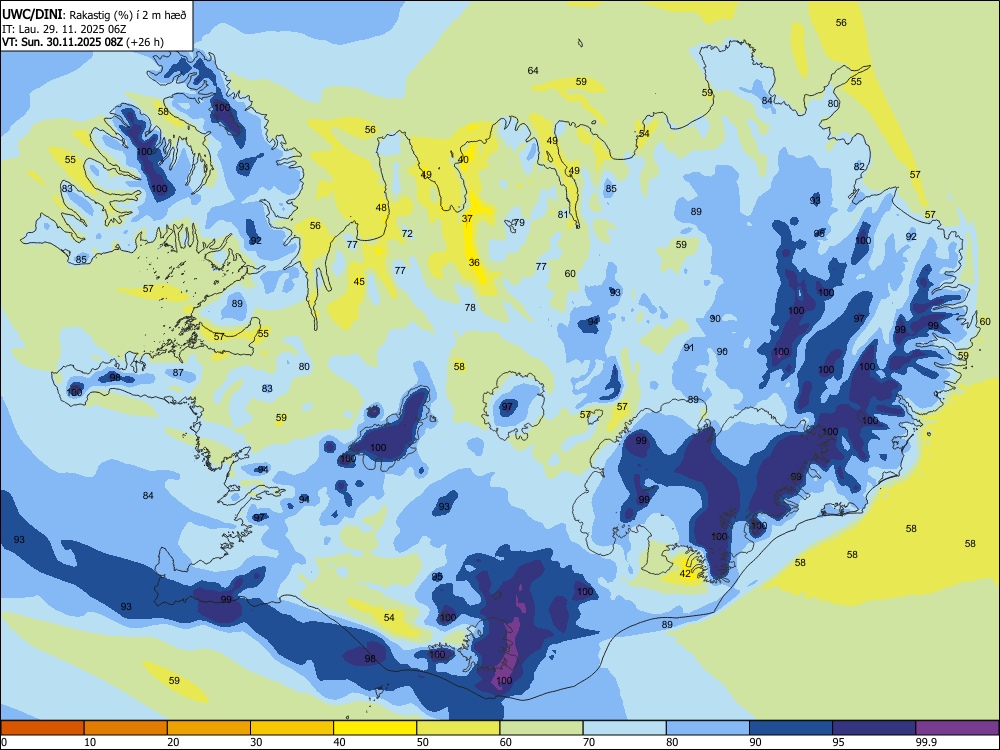
Task: Click the map value 45
Action: pyautogui.click(x=360, y=281)
